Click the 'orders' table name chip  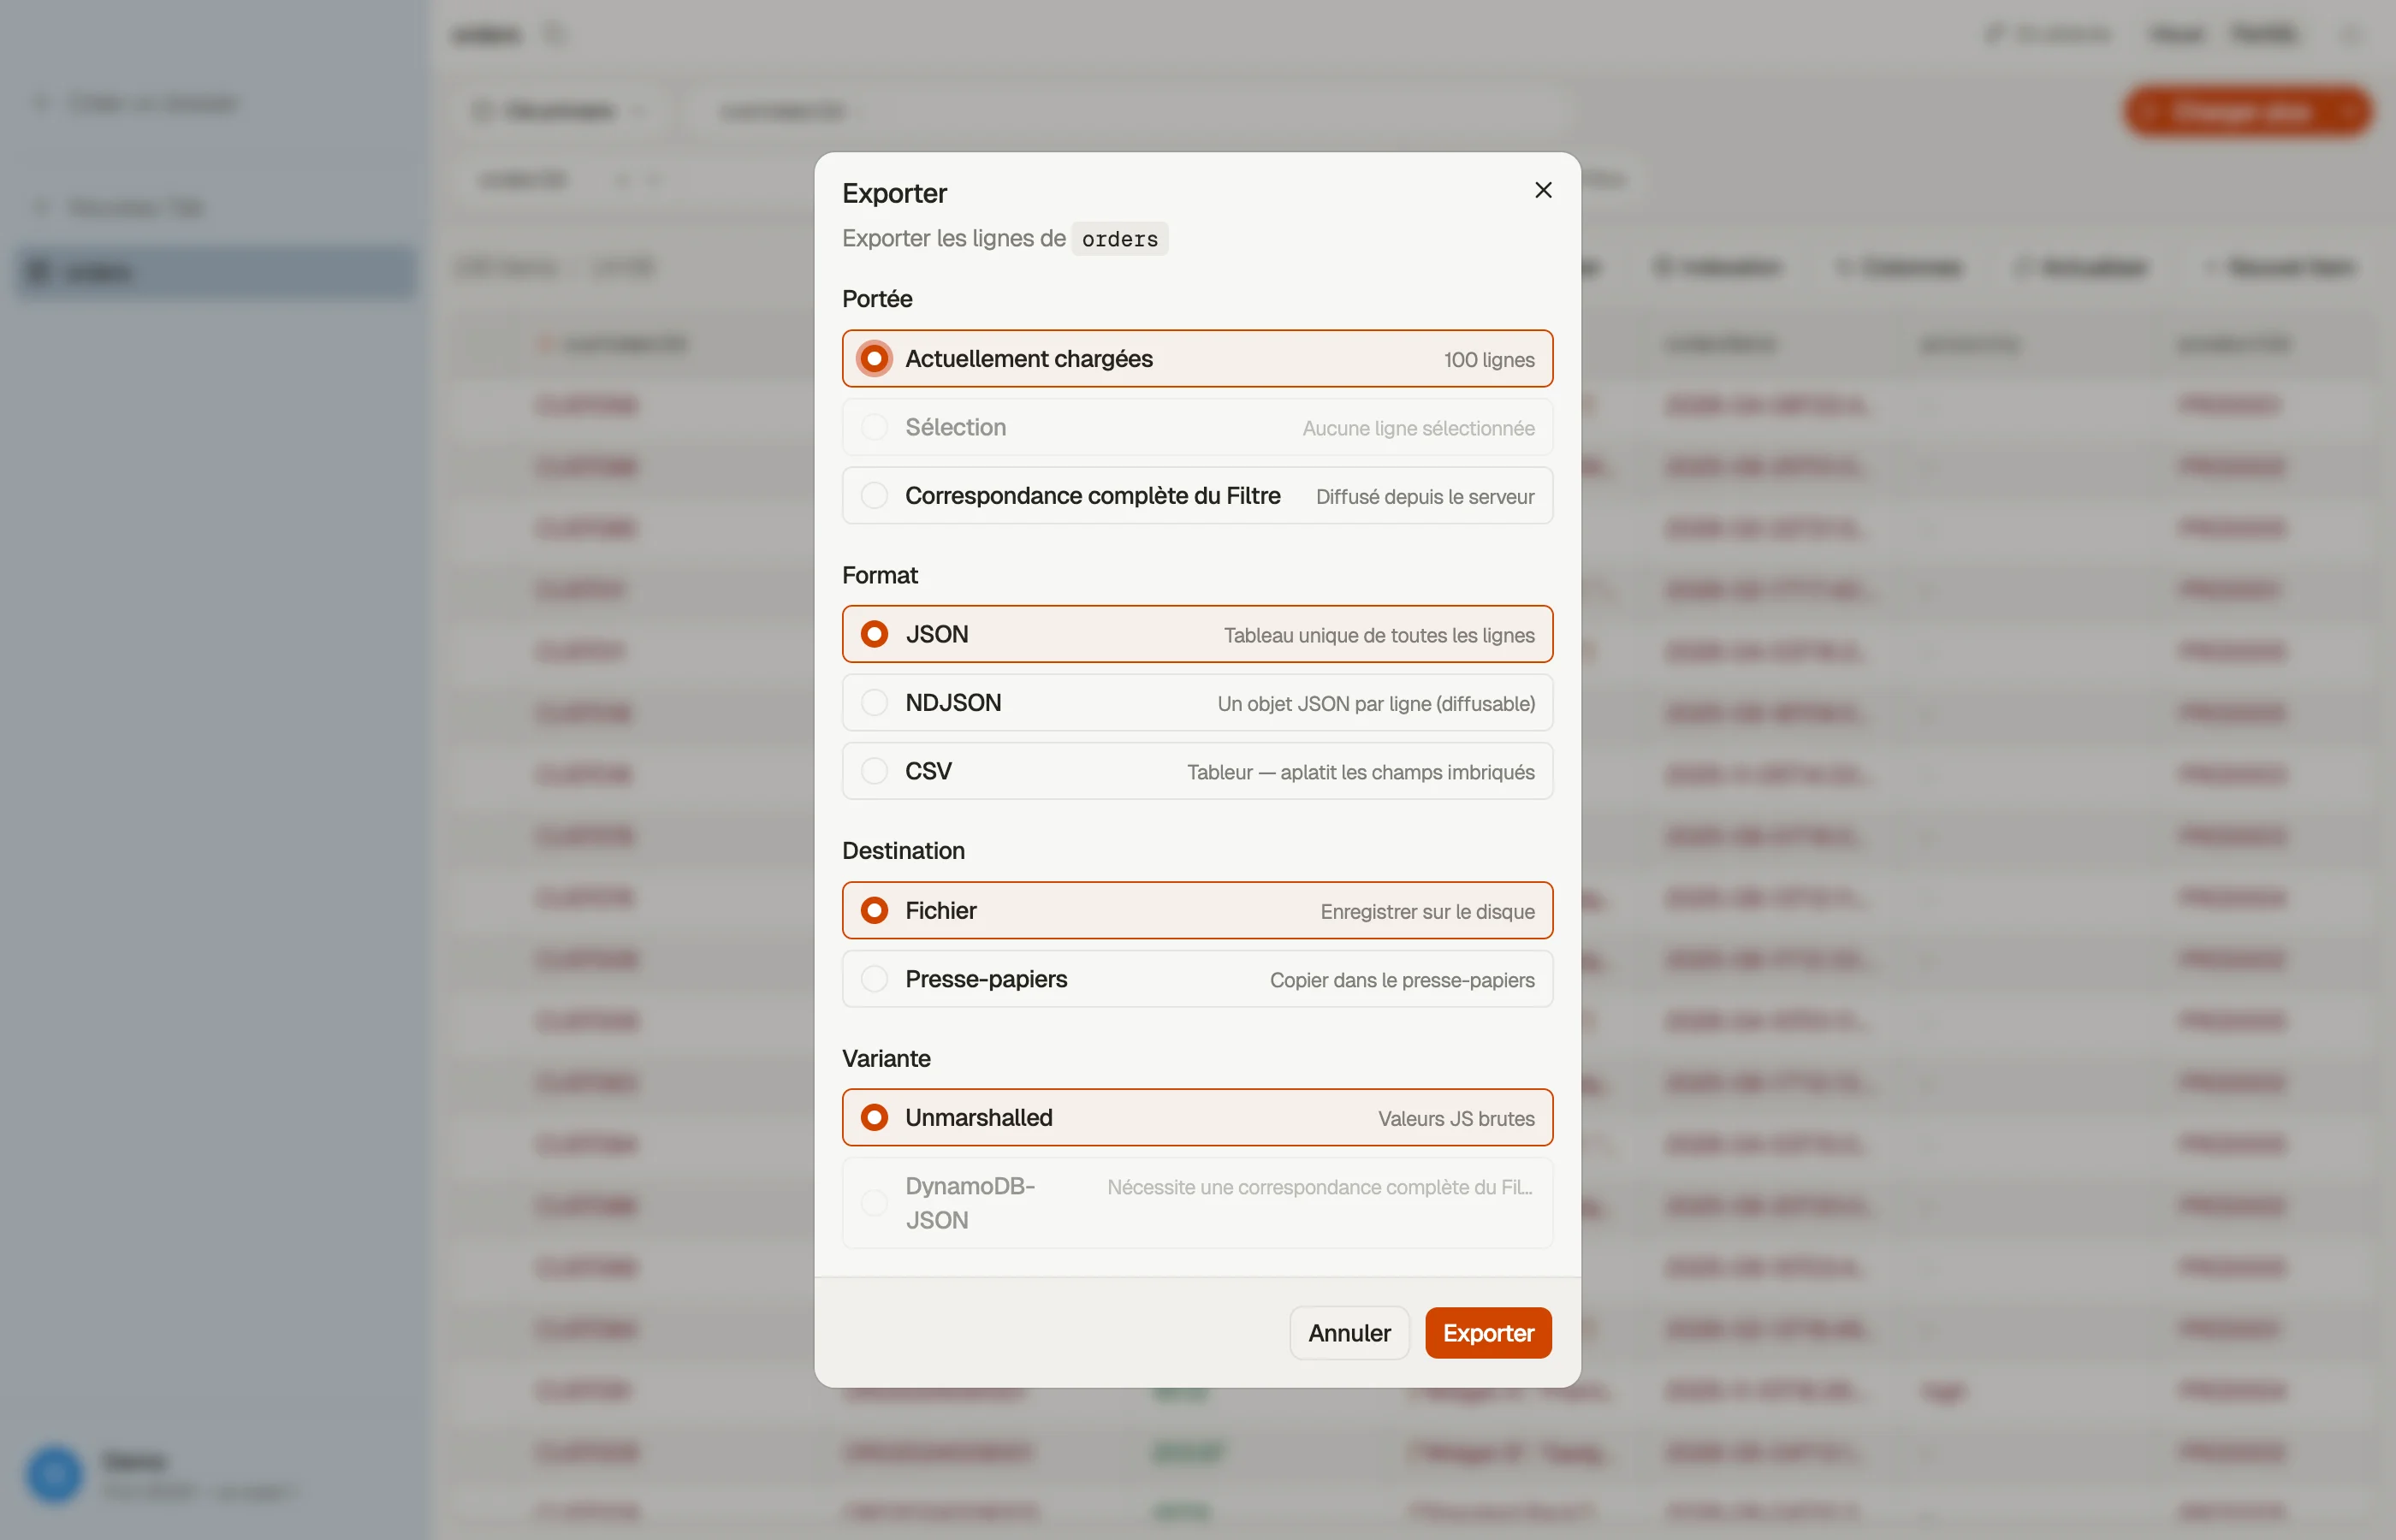[x=1119, y=239]
